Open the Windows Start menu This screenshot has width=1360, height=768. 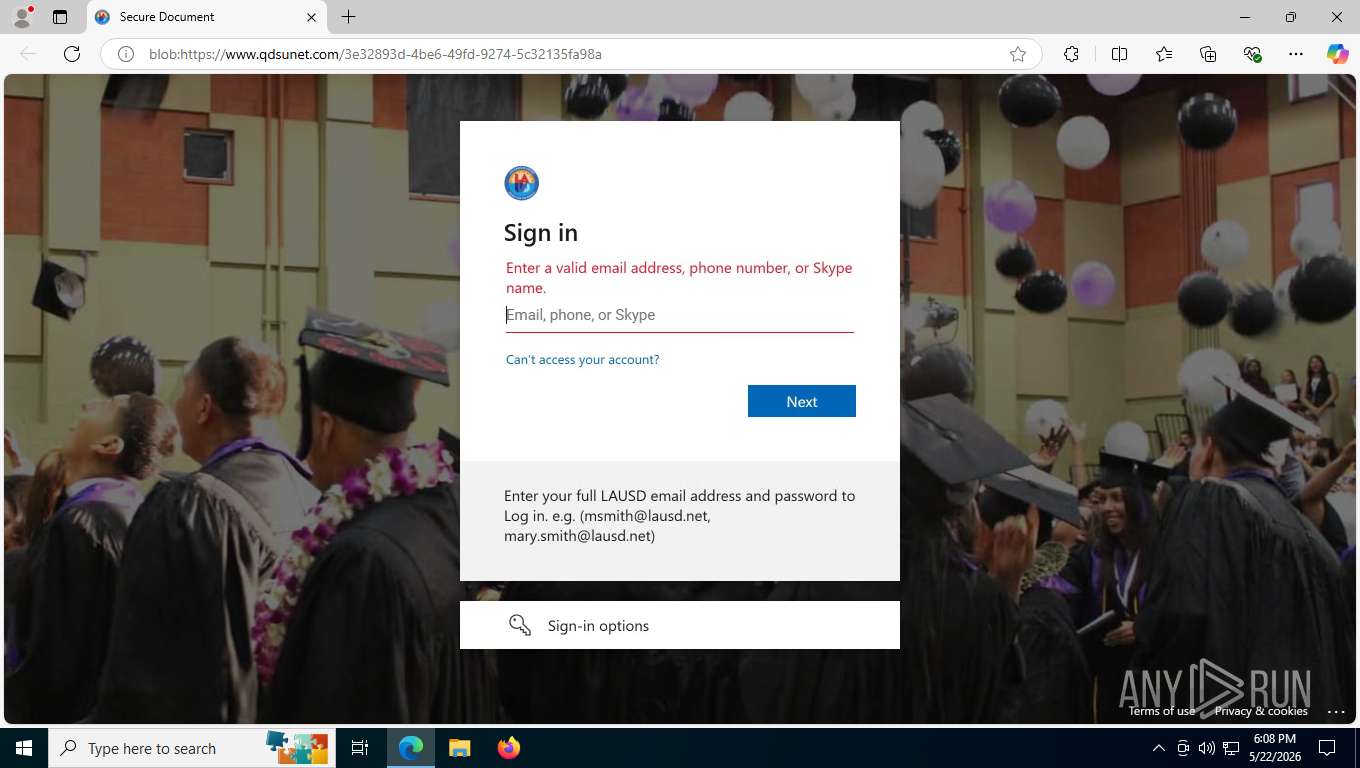click(x=24, y=748)
